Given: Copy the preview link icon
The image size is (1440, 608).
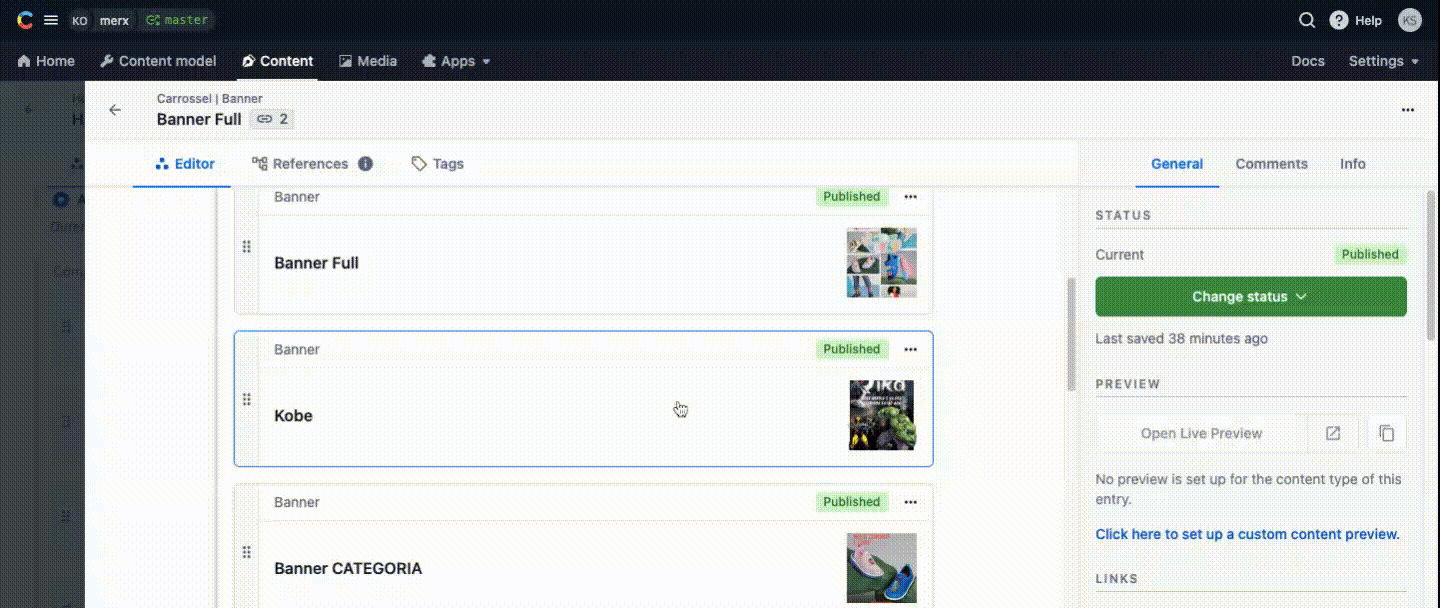Looking at the screenshot, I should [1386, 433].
